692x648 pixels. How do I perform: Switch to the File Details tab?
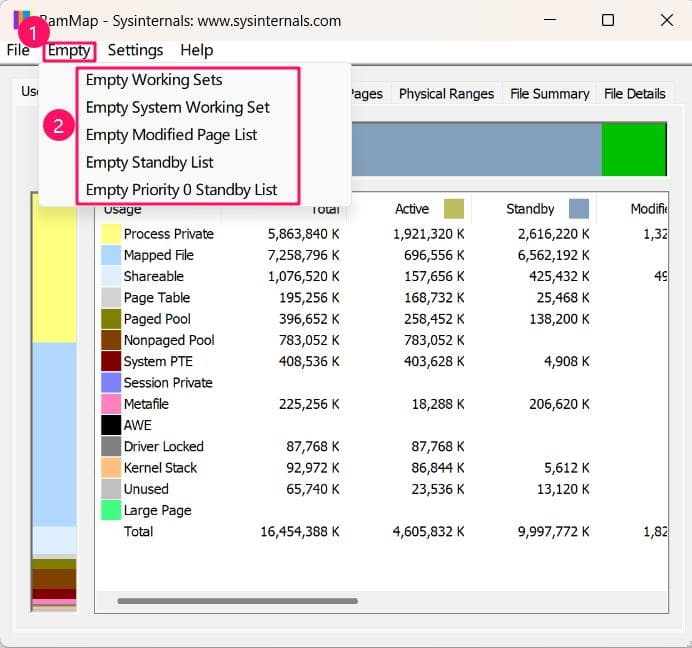click(x=635, y=94)
